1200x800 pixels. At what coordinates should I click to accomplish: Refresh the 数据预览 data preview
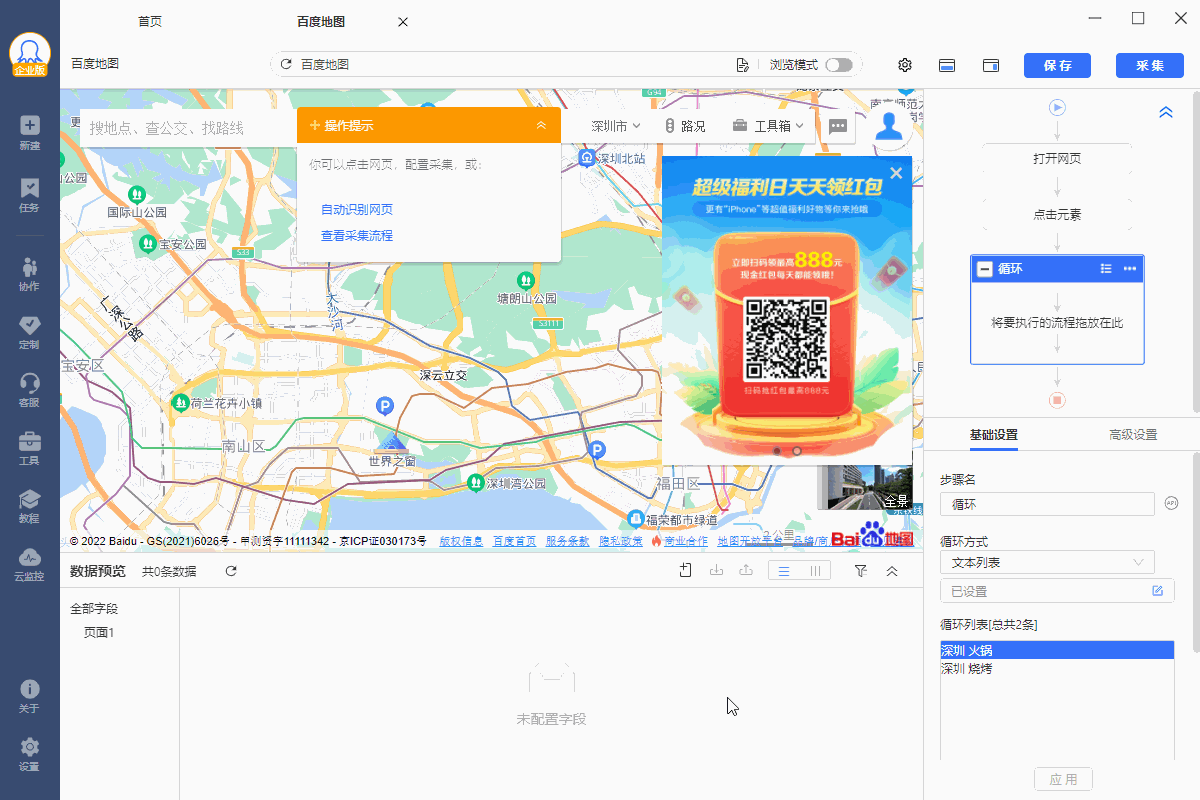coord(231,571)
